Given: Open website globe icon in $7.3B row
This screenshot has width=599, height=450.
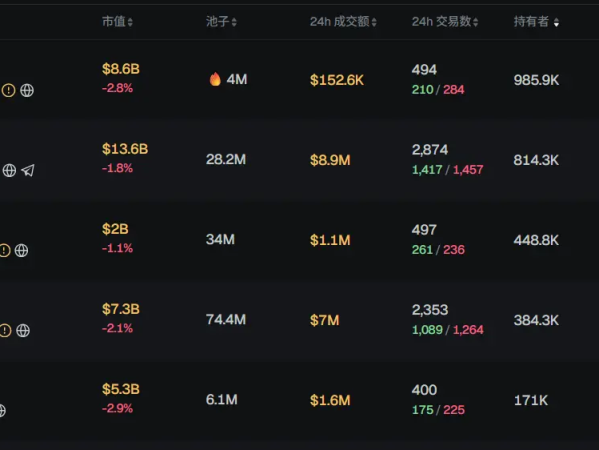Looking at the screenshot, I should (23, 330).
